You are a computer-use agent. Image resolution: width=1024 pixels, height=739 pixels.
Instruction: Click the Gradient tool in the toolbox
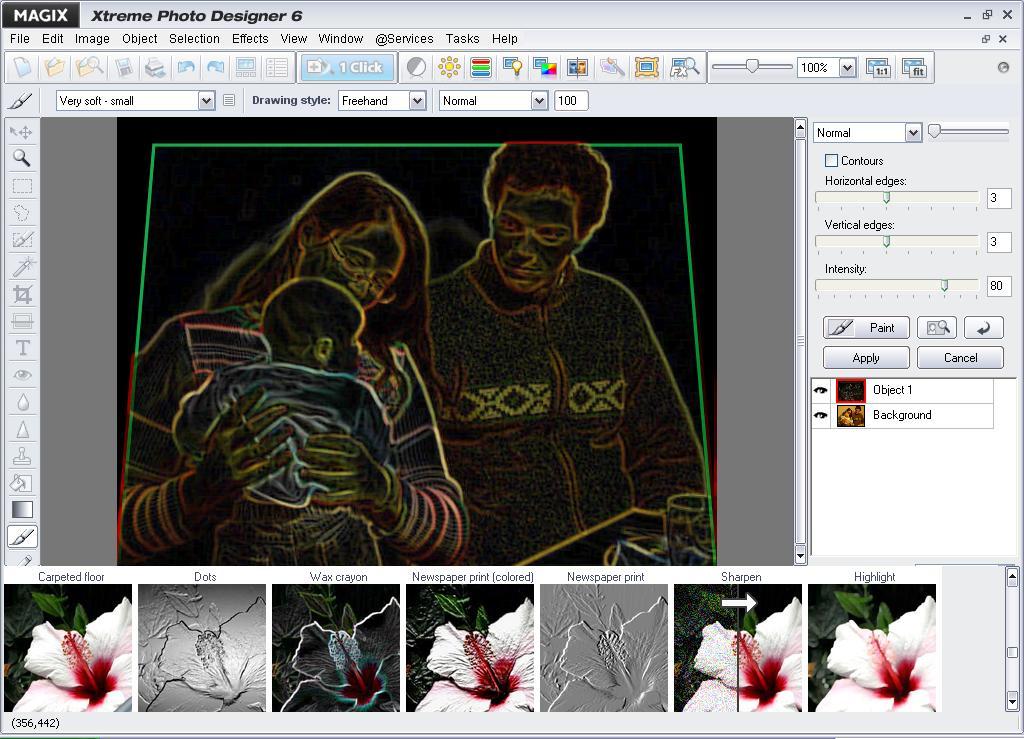pos(22,508)
